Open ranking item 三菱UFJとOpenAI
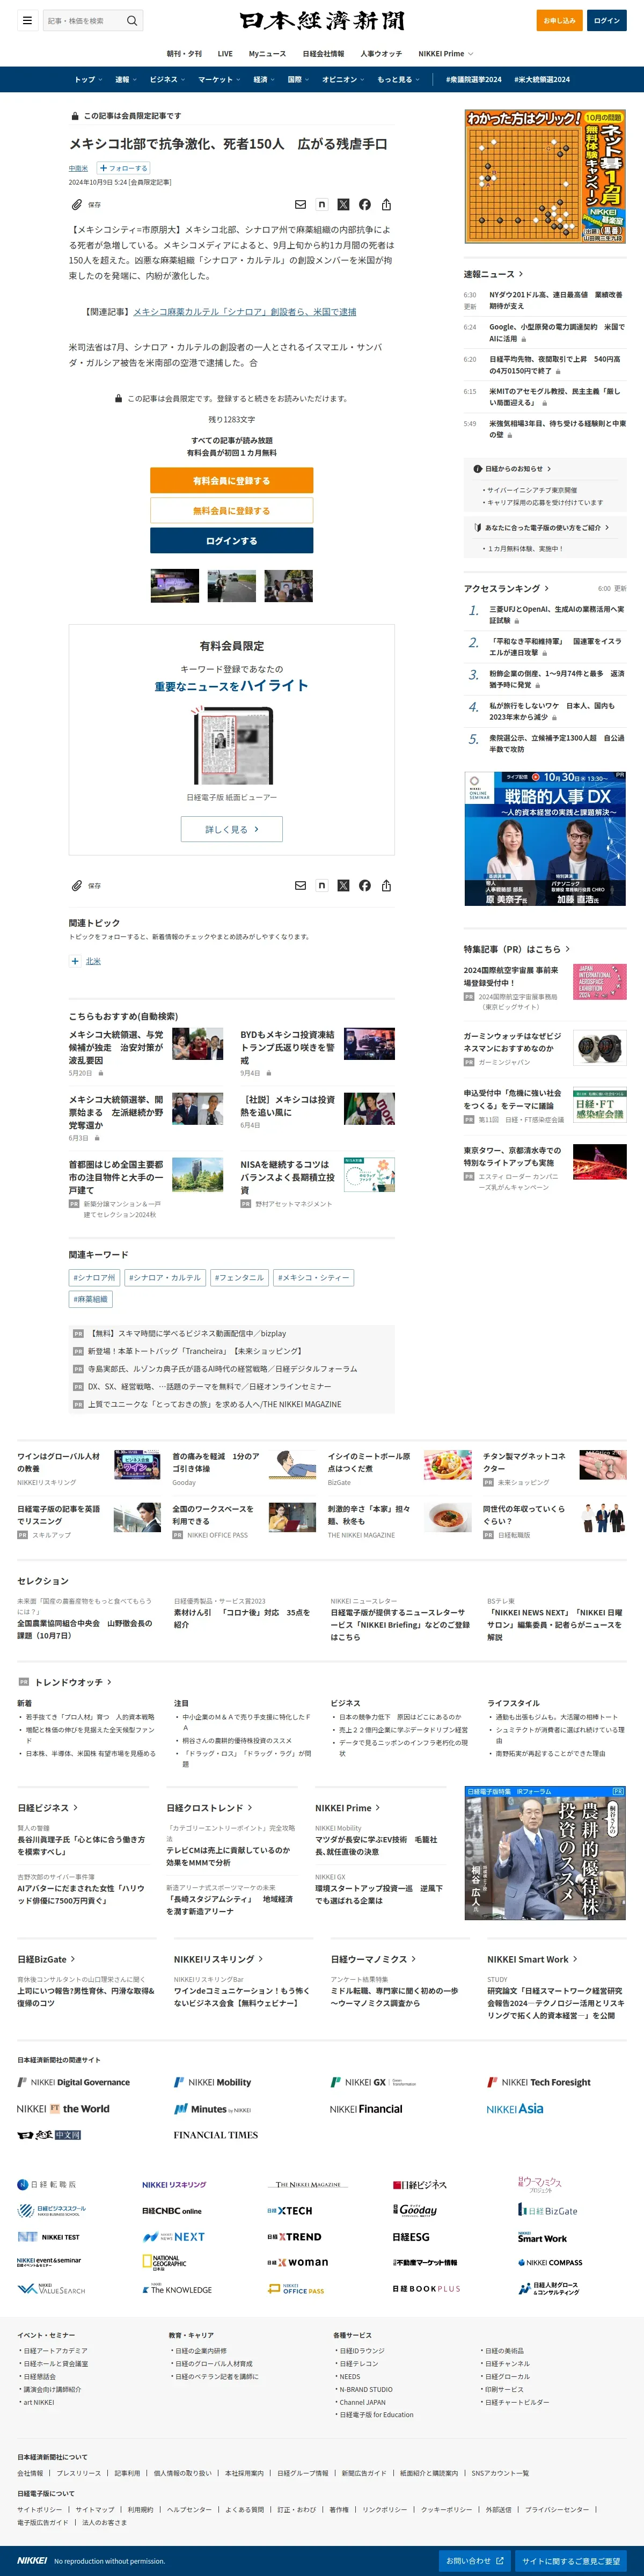This screenshot has height=2576, width=644. coord(556,615)
